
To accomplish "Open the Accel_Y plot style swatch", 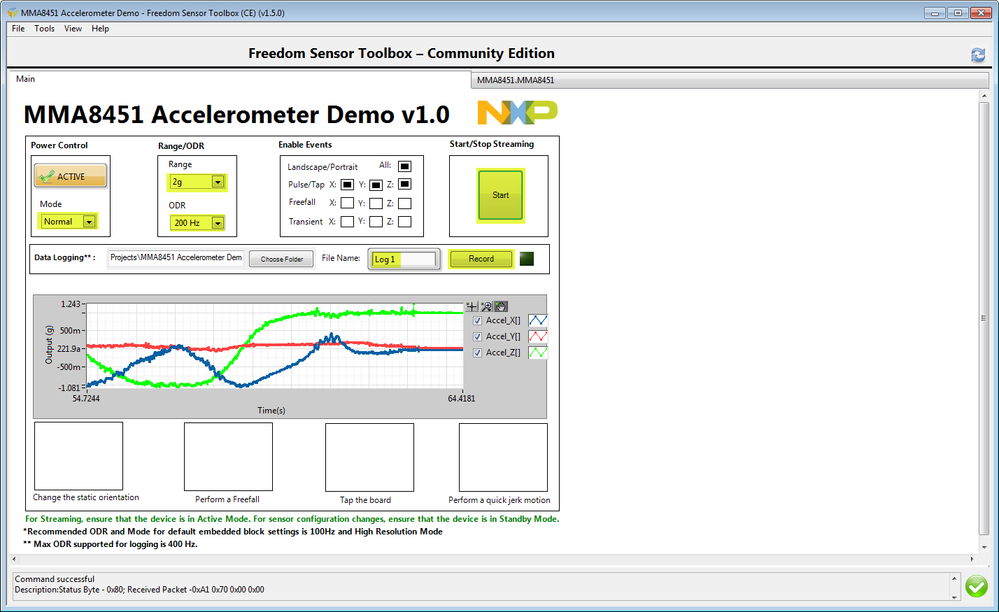I will tap(538, 336).
